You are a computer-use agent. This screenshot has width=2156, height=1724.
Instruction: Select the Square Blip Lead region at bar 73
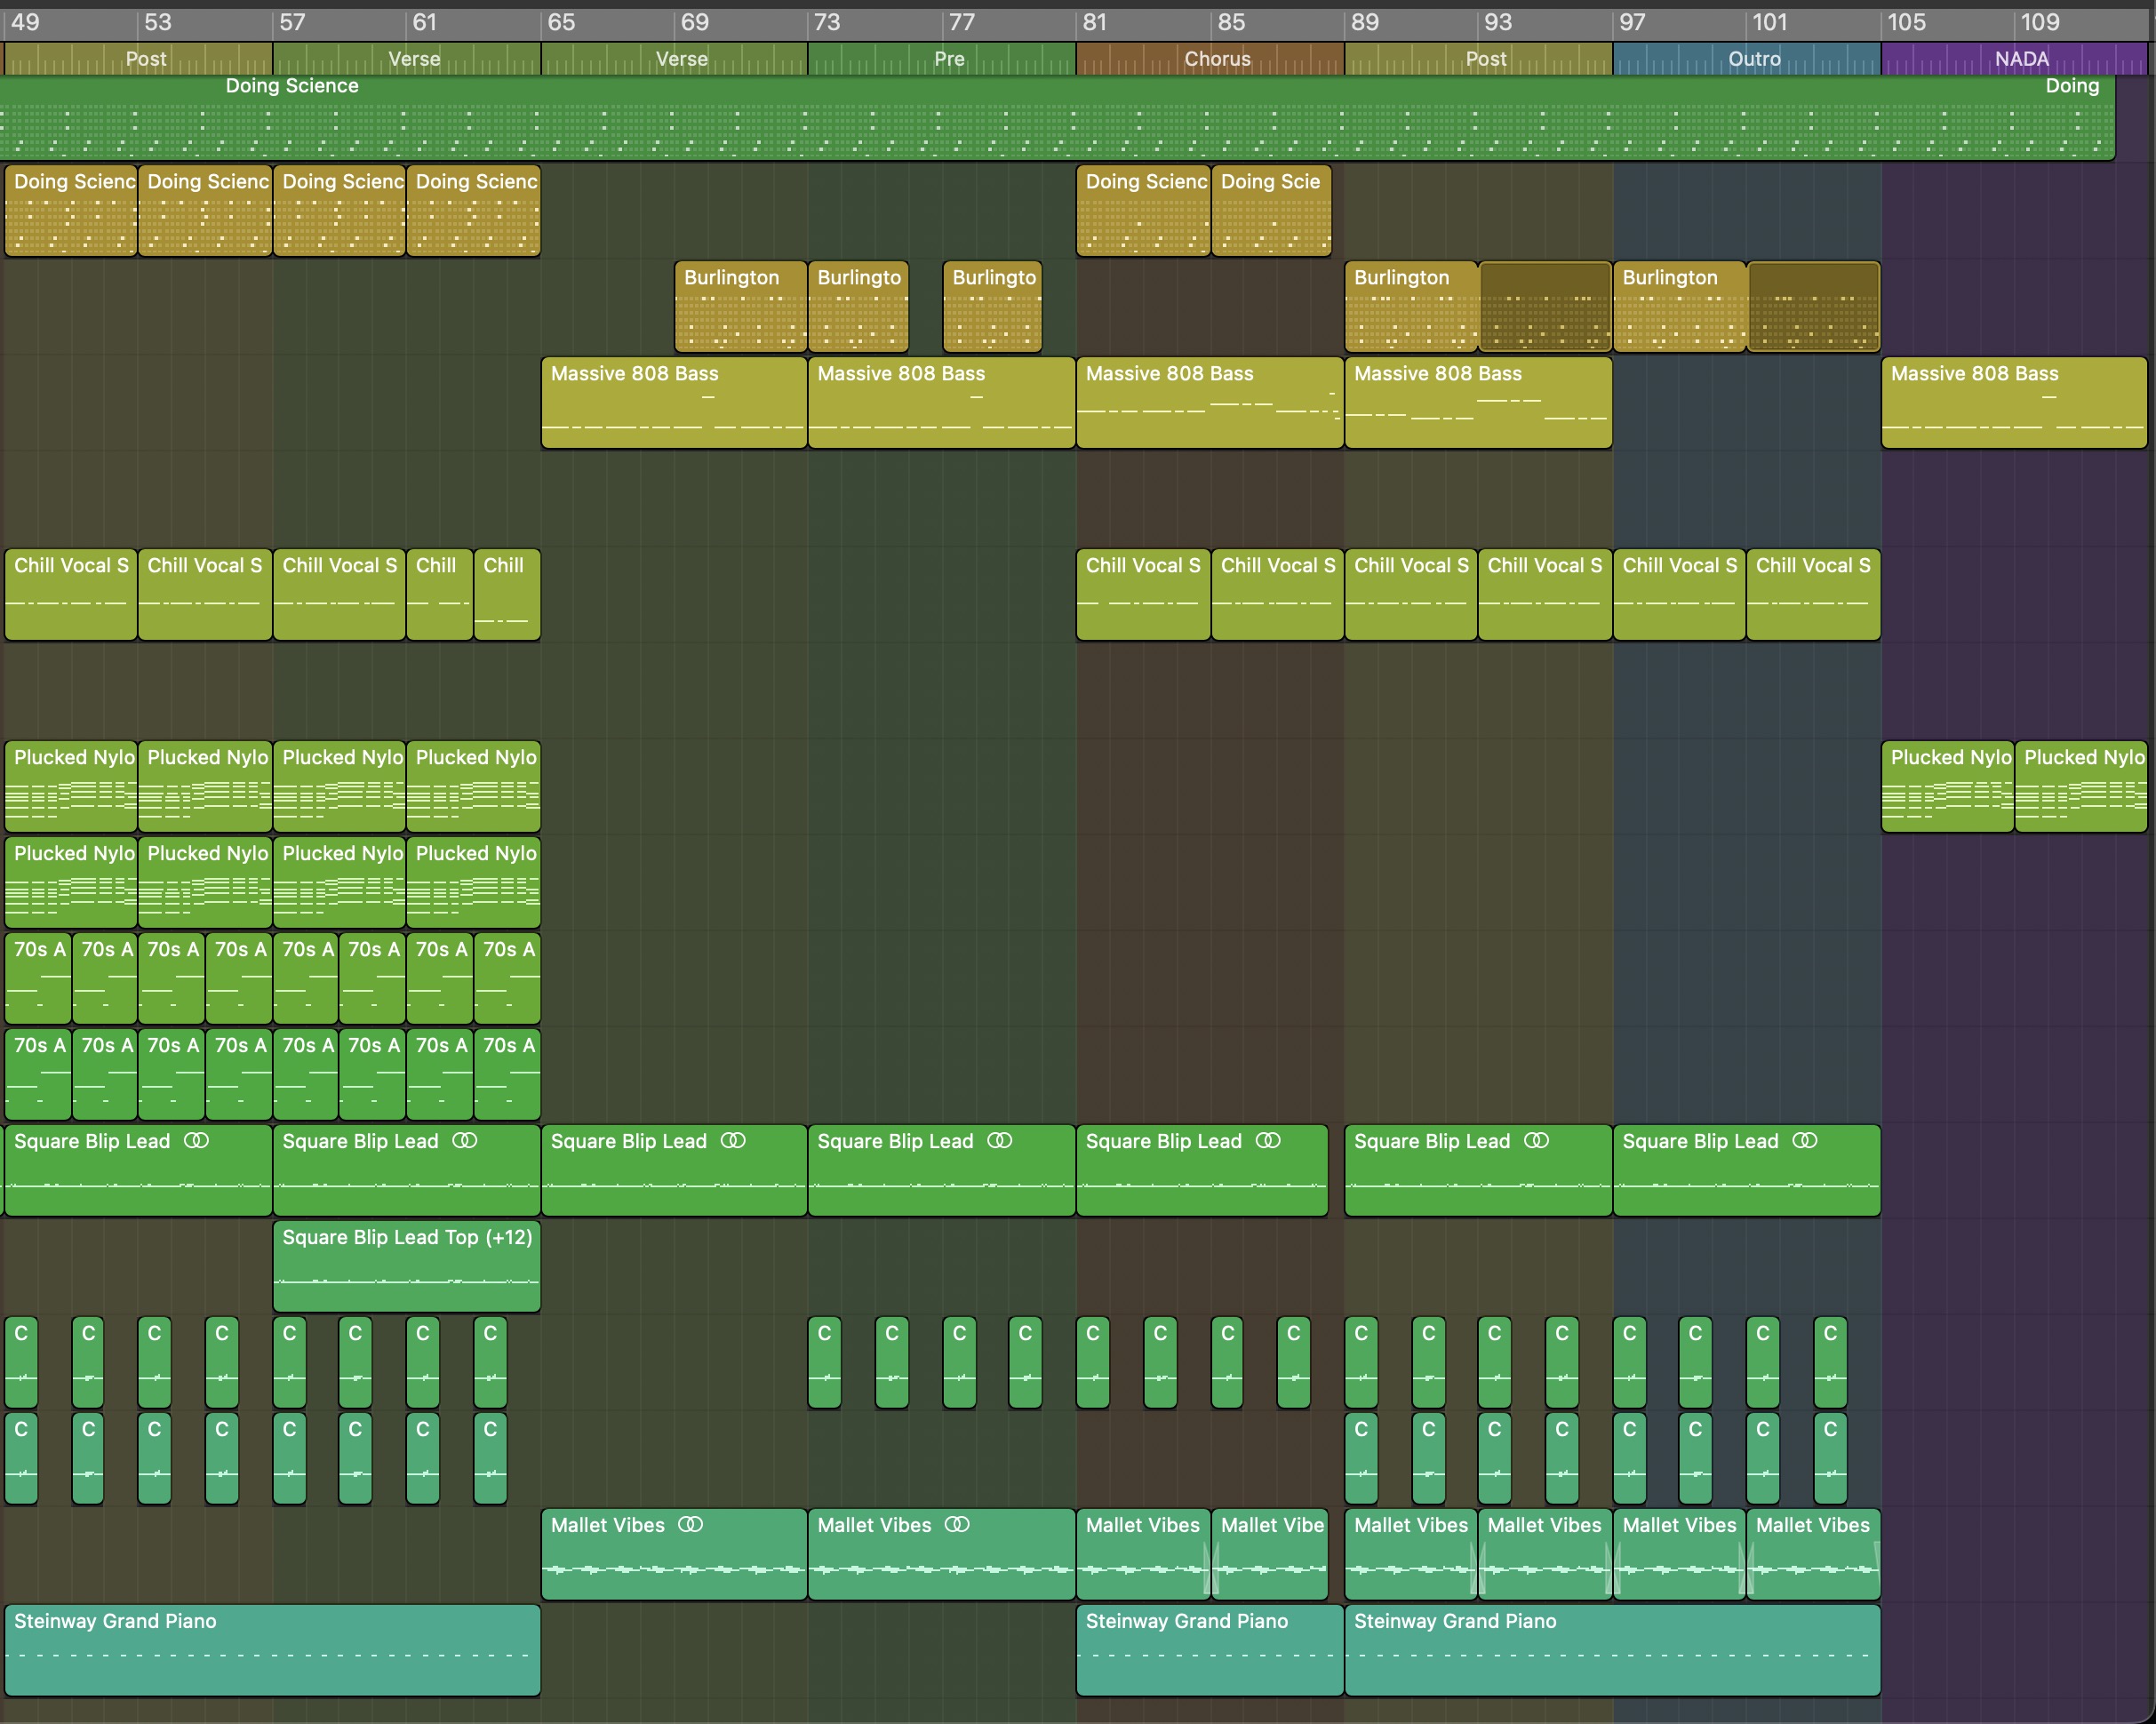point(942,1170)
